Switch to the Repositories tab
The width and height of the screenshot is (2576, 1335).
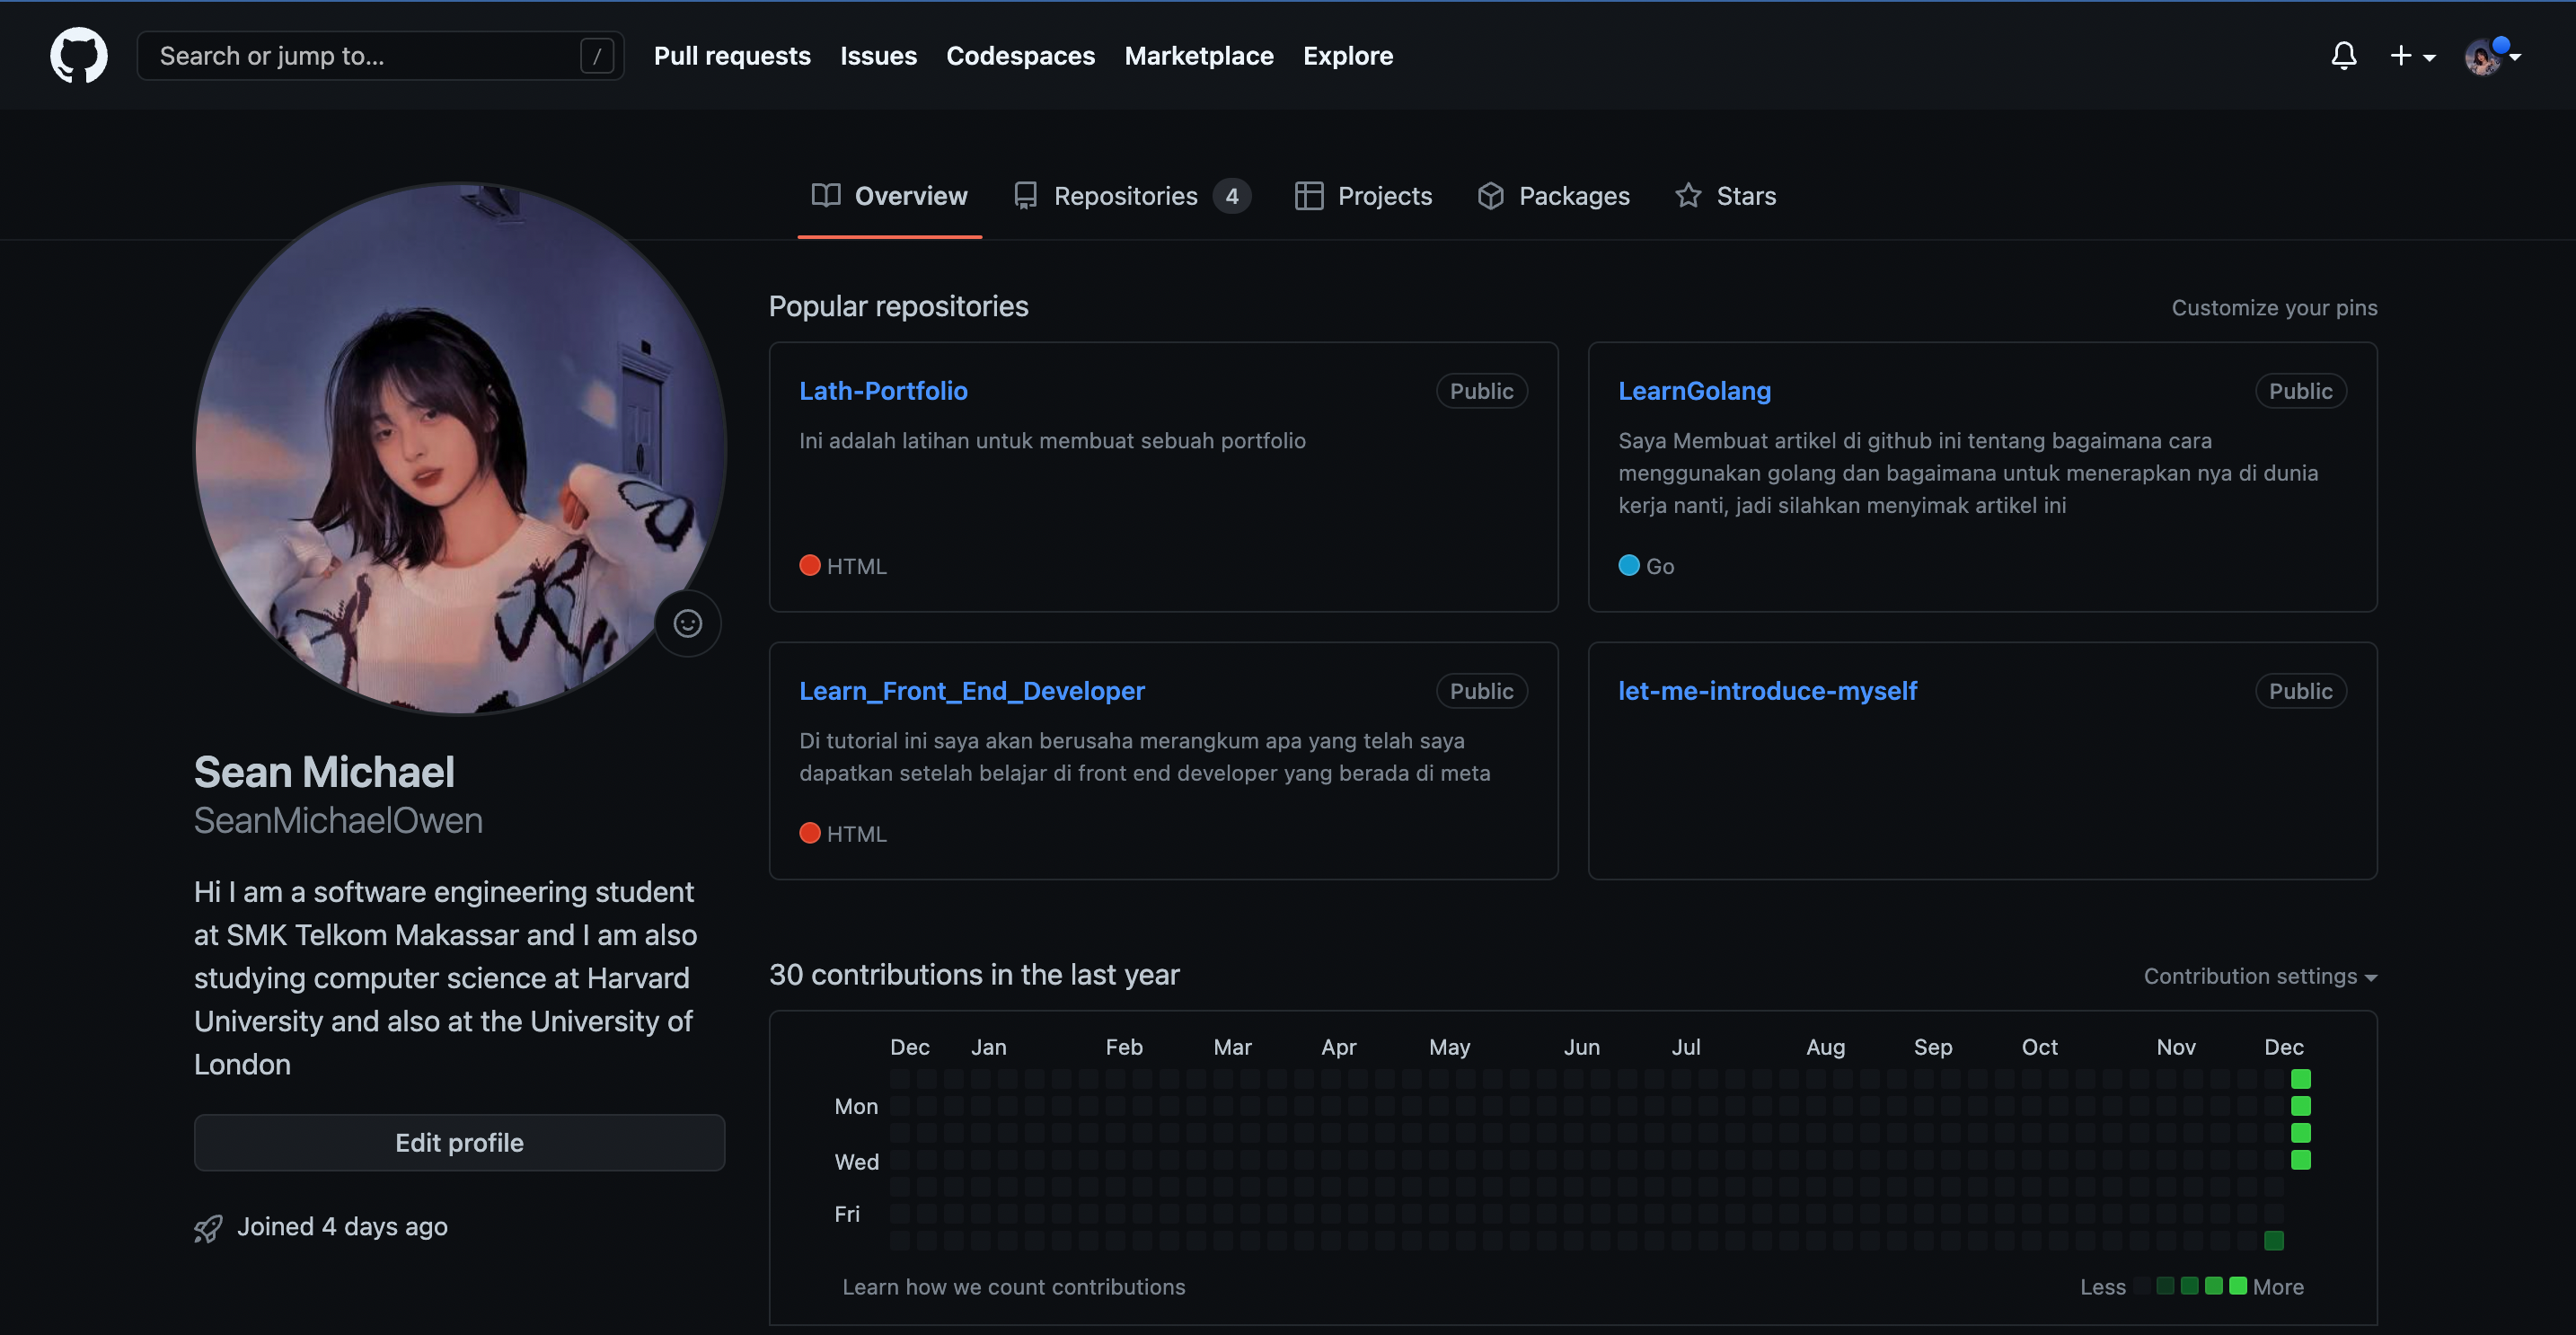1131,196
